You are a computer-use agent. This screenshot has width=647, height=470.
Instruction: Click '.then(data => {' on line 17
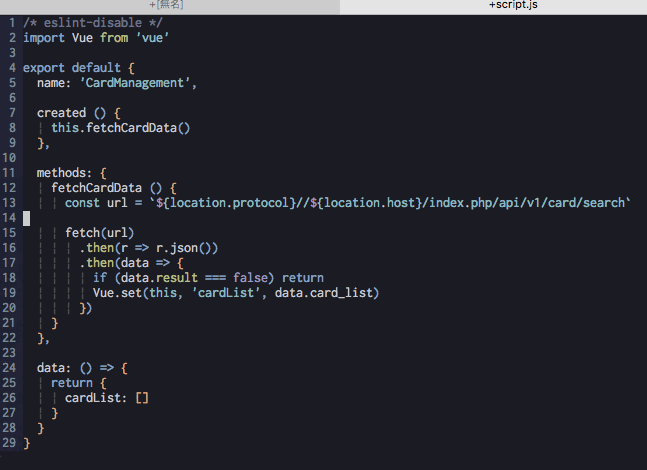[131, 263]
